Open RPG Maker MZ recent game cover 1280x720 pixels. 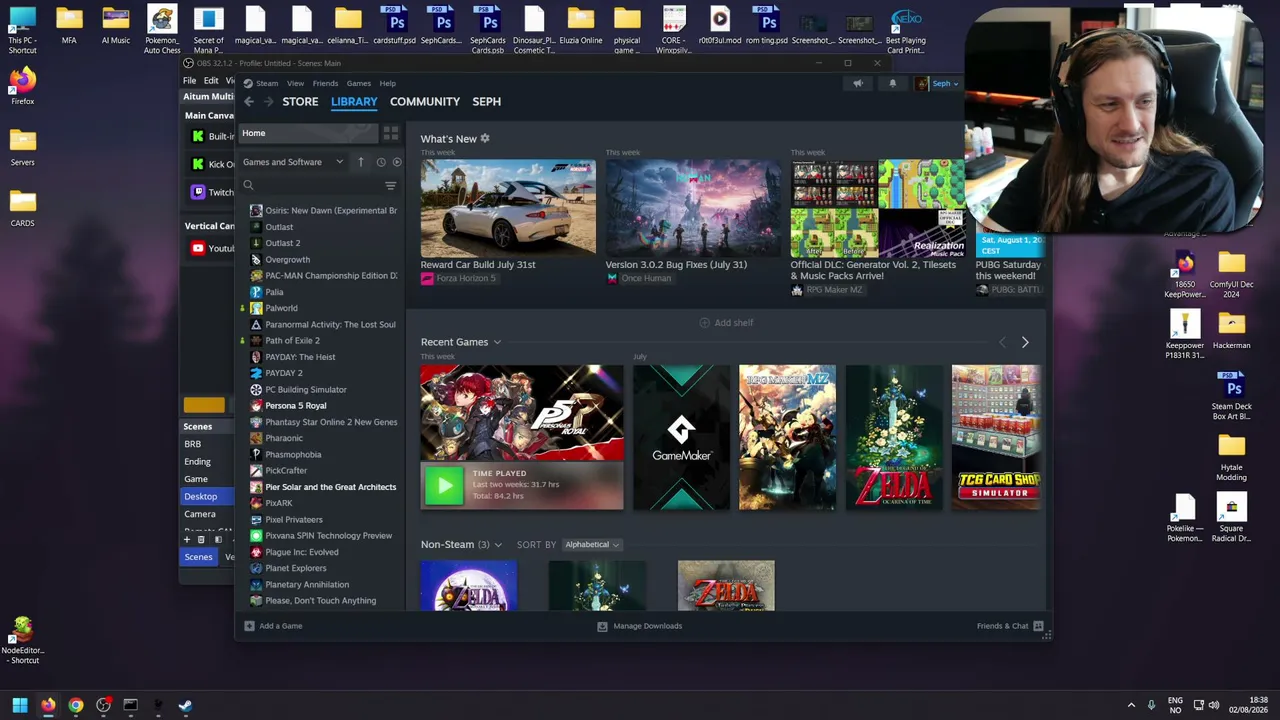click(x=787, y=438)
